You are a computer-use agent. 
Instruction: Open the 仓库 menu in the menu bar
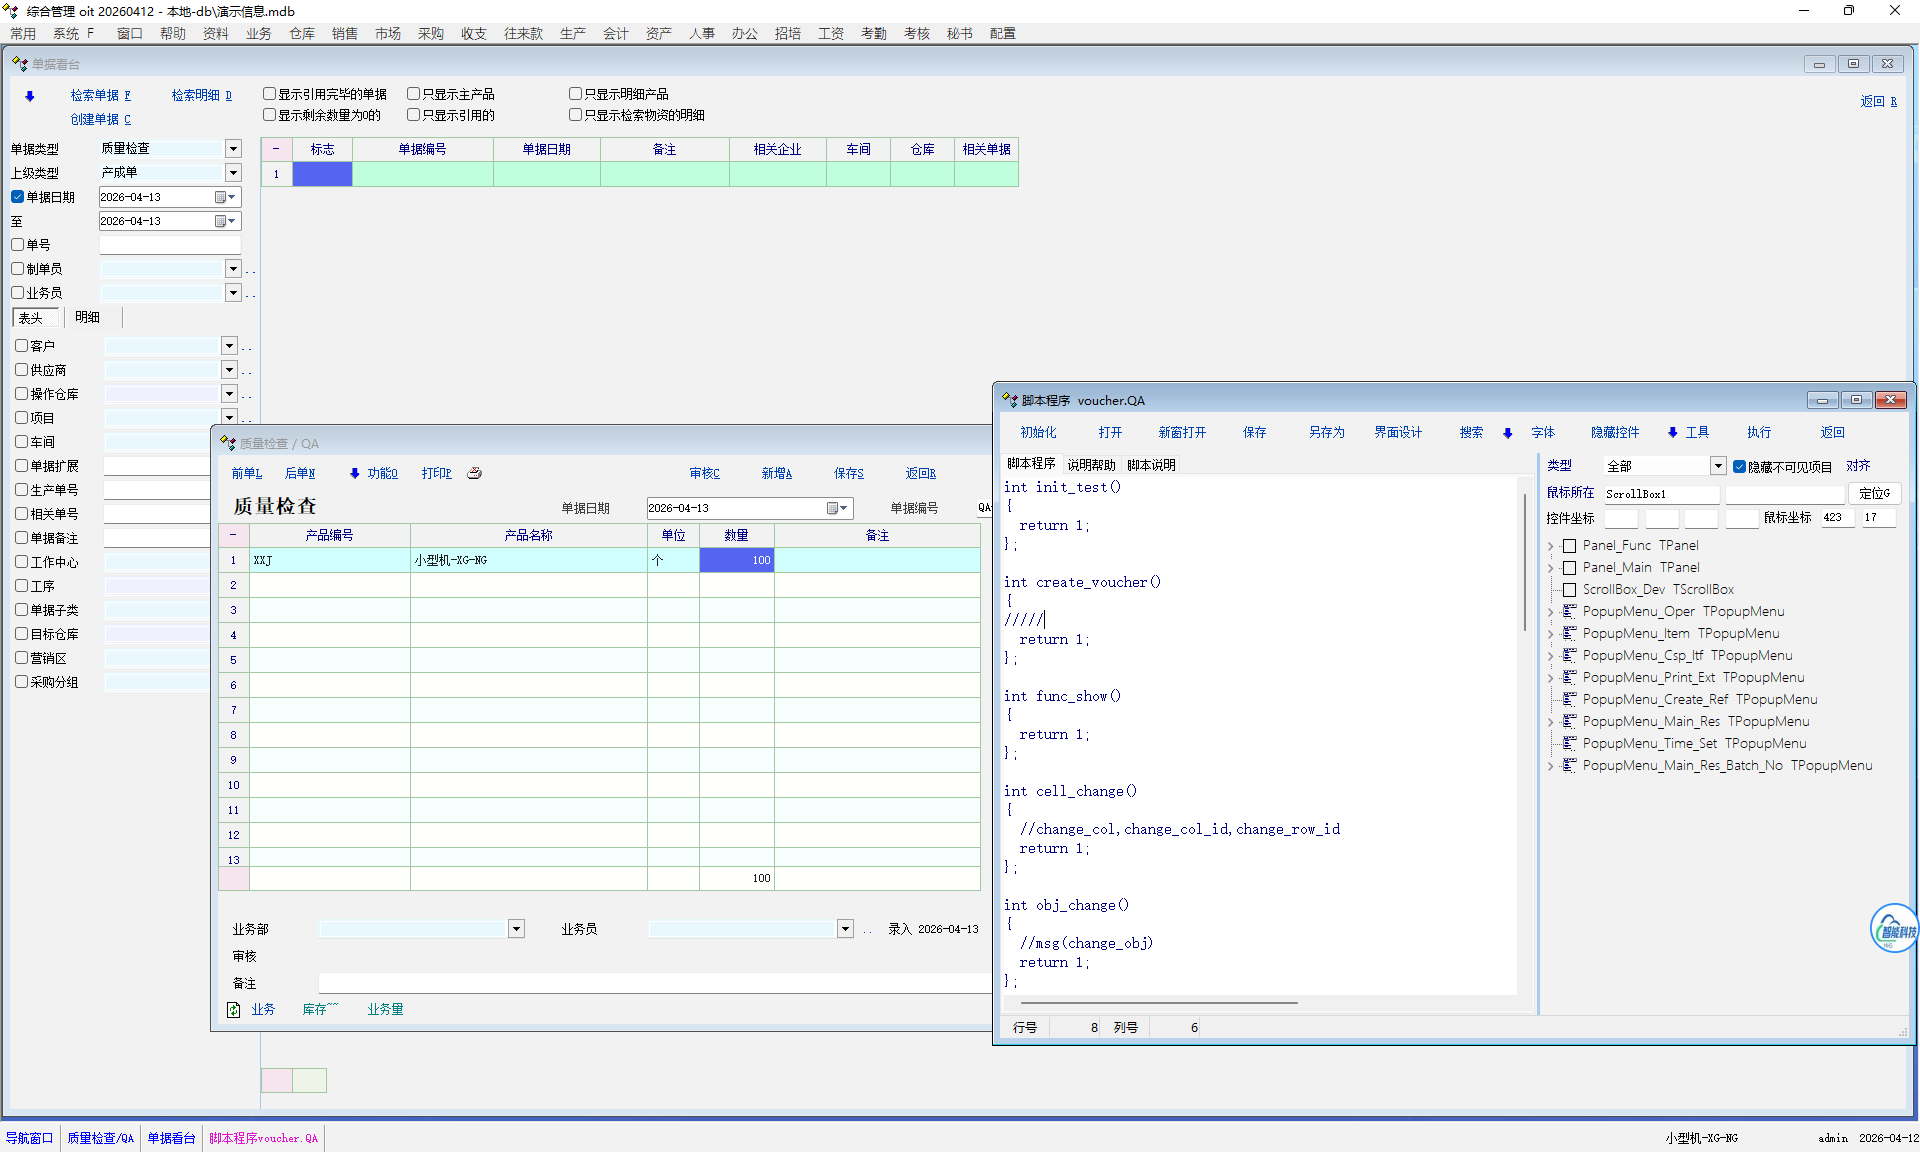pos(302,33)
